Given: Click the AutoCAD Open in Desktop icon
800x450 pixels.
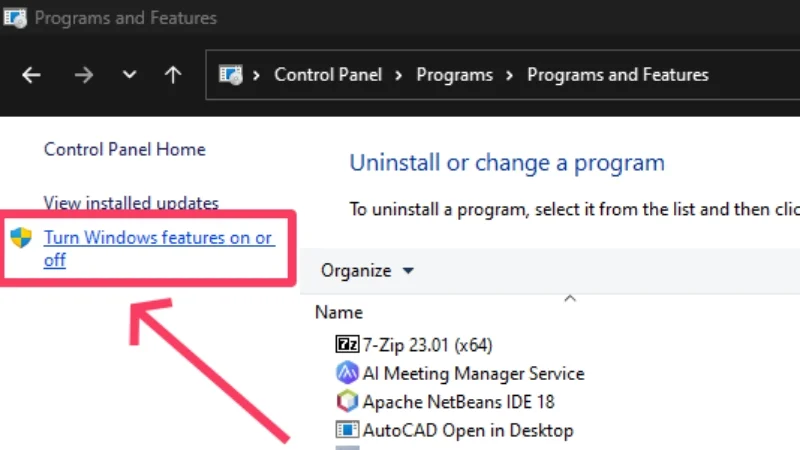Looking at the screenshot, I should [x=346, y=430].
